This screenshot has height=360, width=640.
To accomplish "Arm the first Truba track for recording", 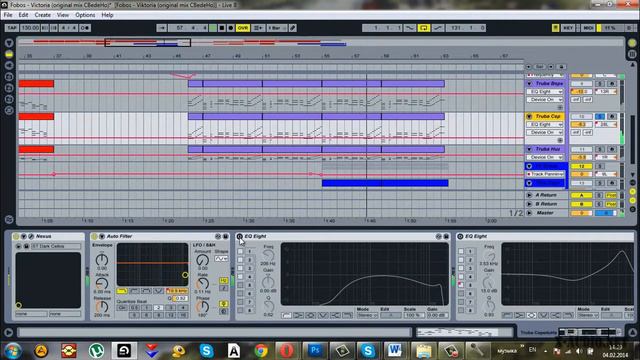I will click(x=611, y=84).
